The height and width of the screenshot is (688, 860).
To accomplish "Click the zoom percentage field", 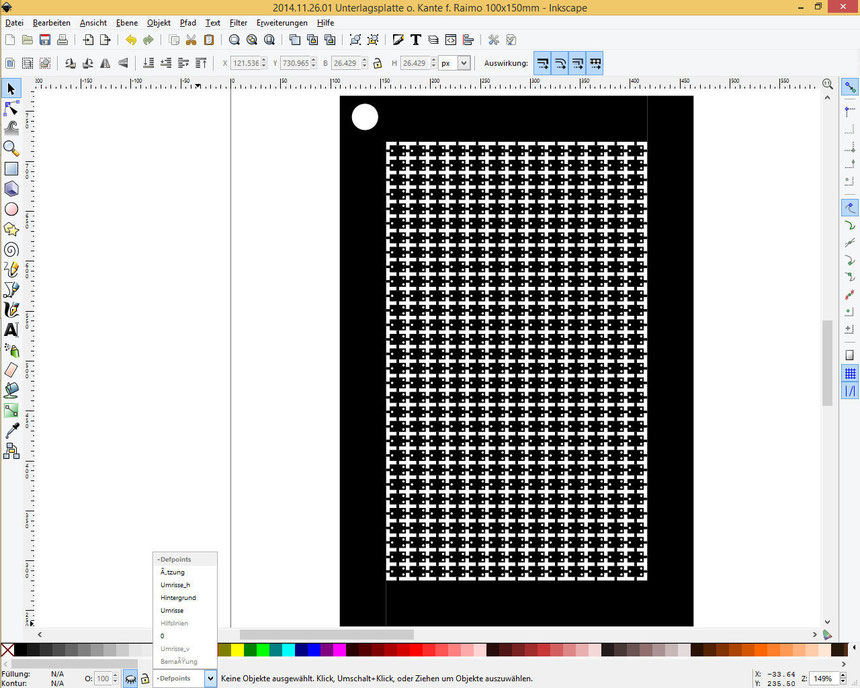I will point(824,679).
